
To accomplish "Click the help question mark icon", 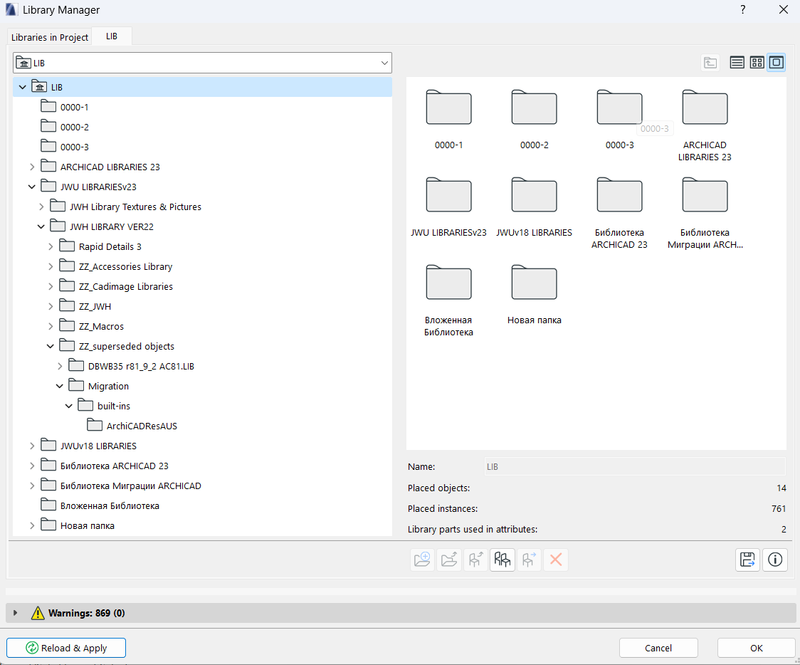I will 743,10.
